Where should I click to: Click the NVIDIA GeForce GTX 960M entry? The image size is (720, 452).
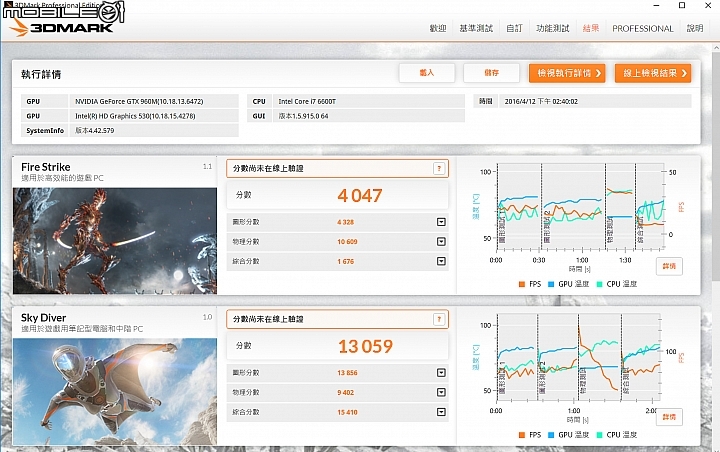tap(154, 102)
